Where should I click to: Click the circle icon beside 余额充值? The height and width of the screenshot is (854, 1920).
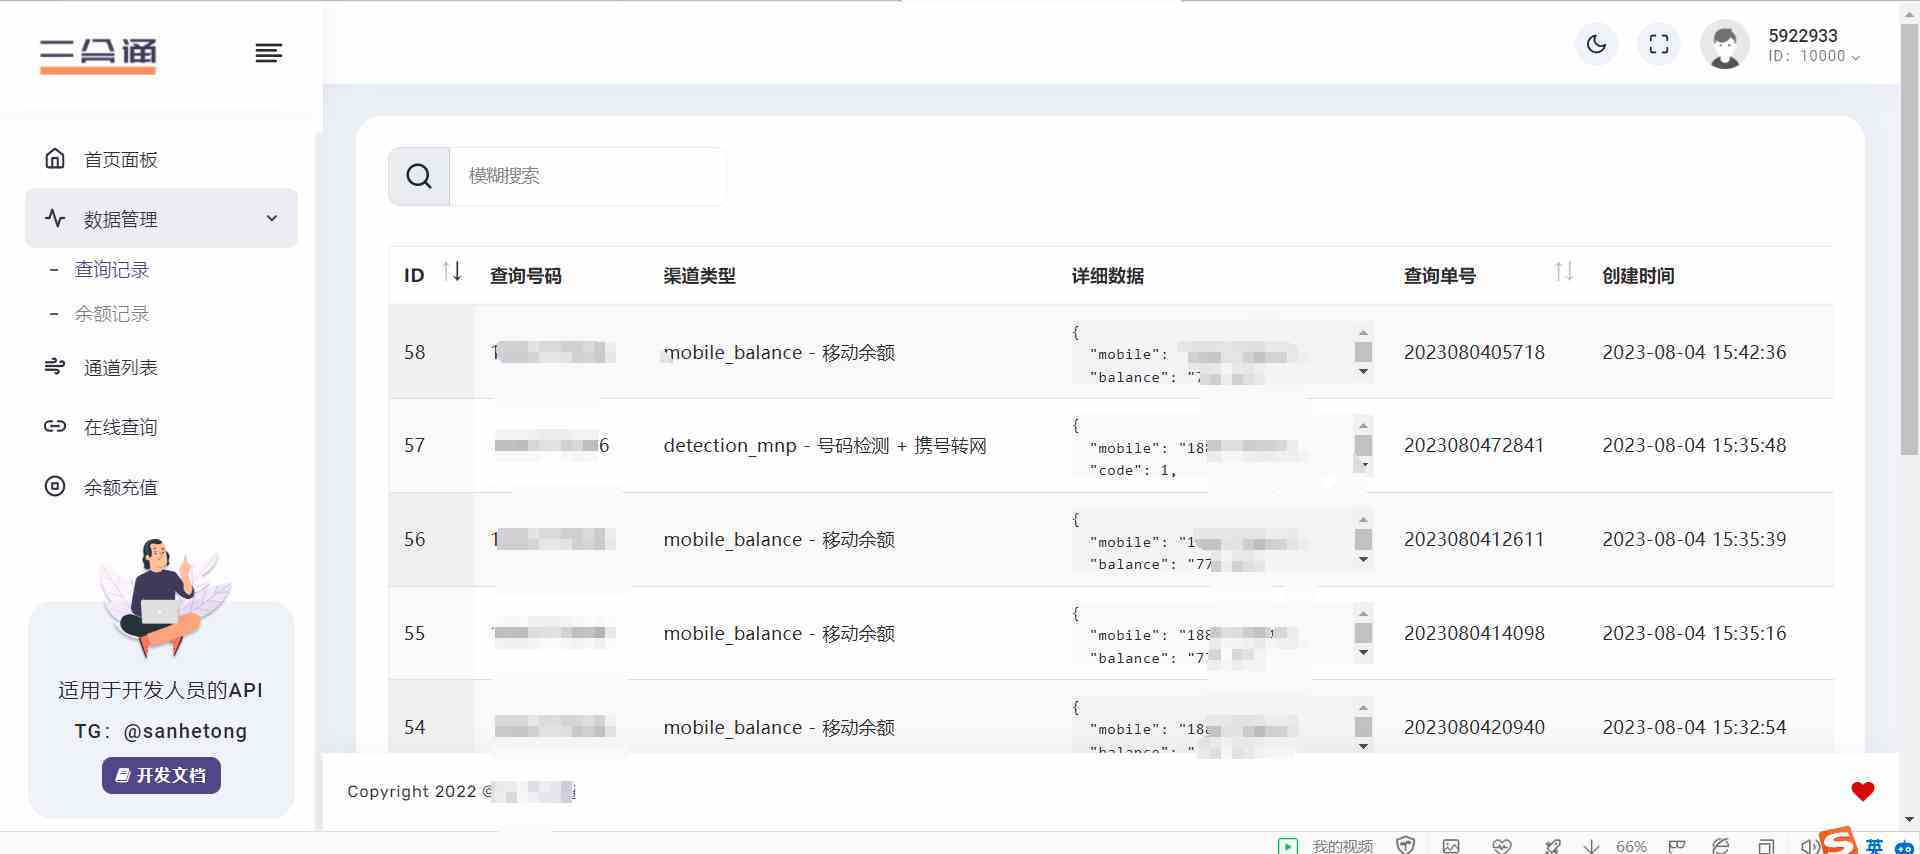(x=55, y=486)
